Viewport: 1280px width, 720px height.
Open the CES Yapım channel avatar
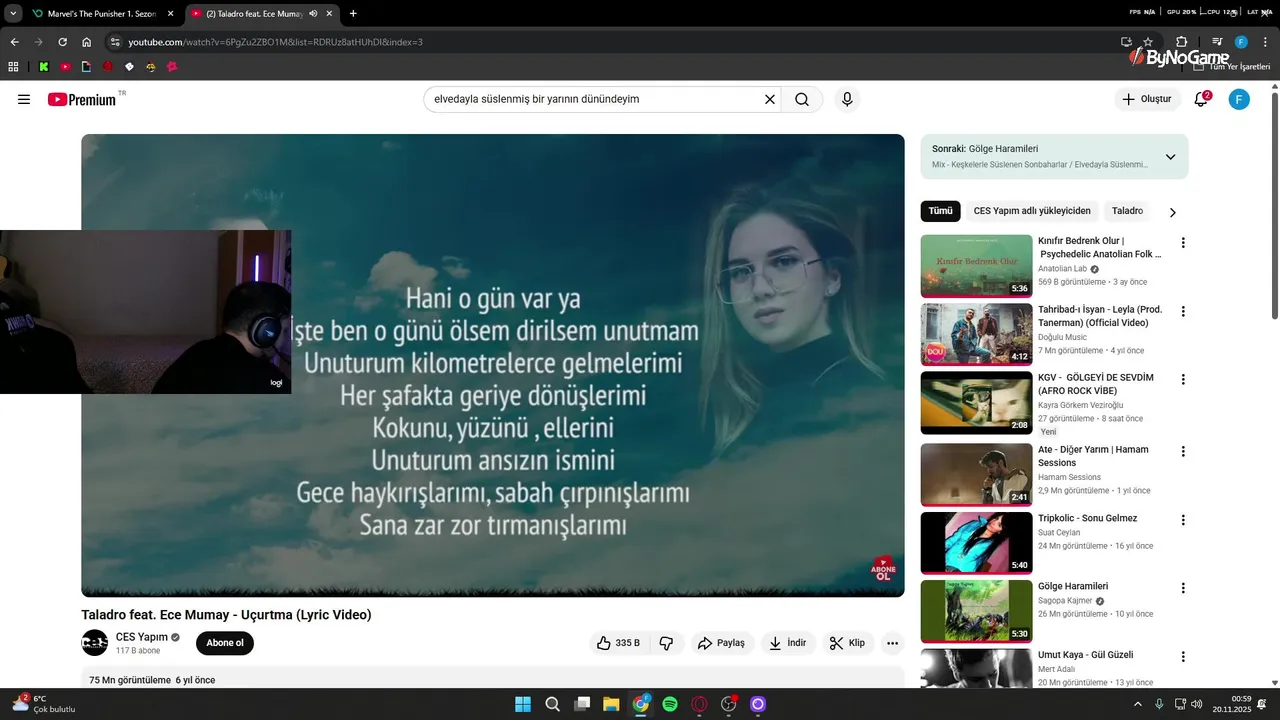(94, 643)
